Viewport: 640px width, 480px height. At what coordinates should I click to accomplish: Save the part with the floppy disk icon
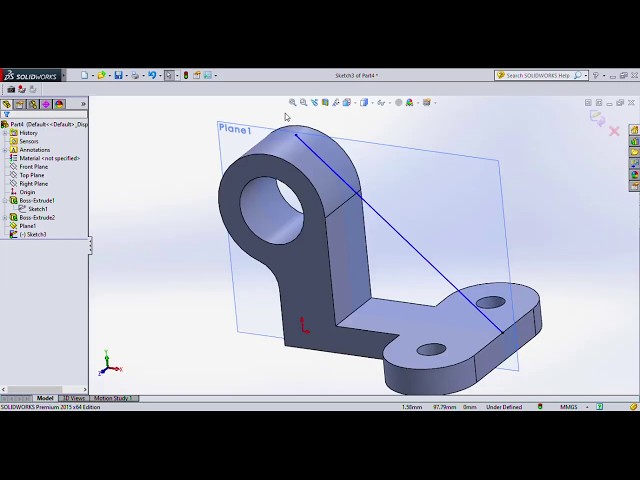[118, 75]
